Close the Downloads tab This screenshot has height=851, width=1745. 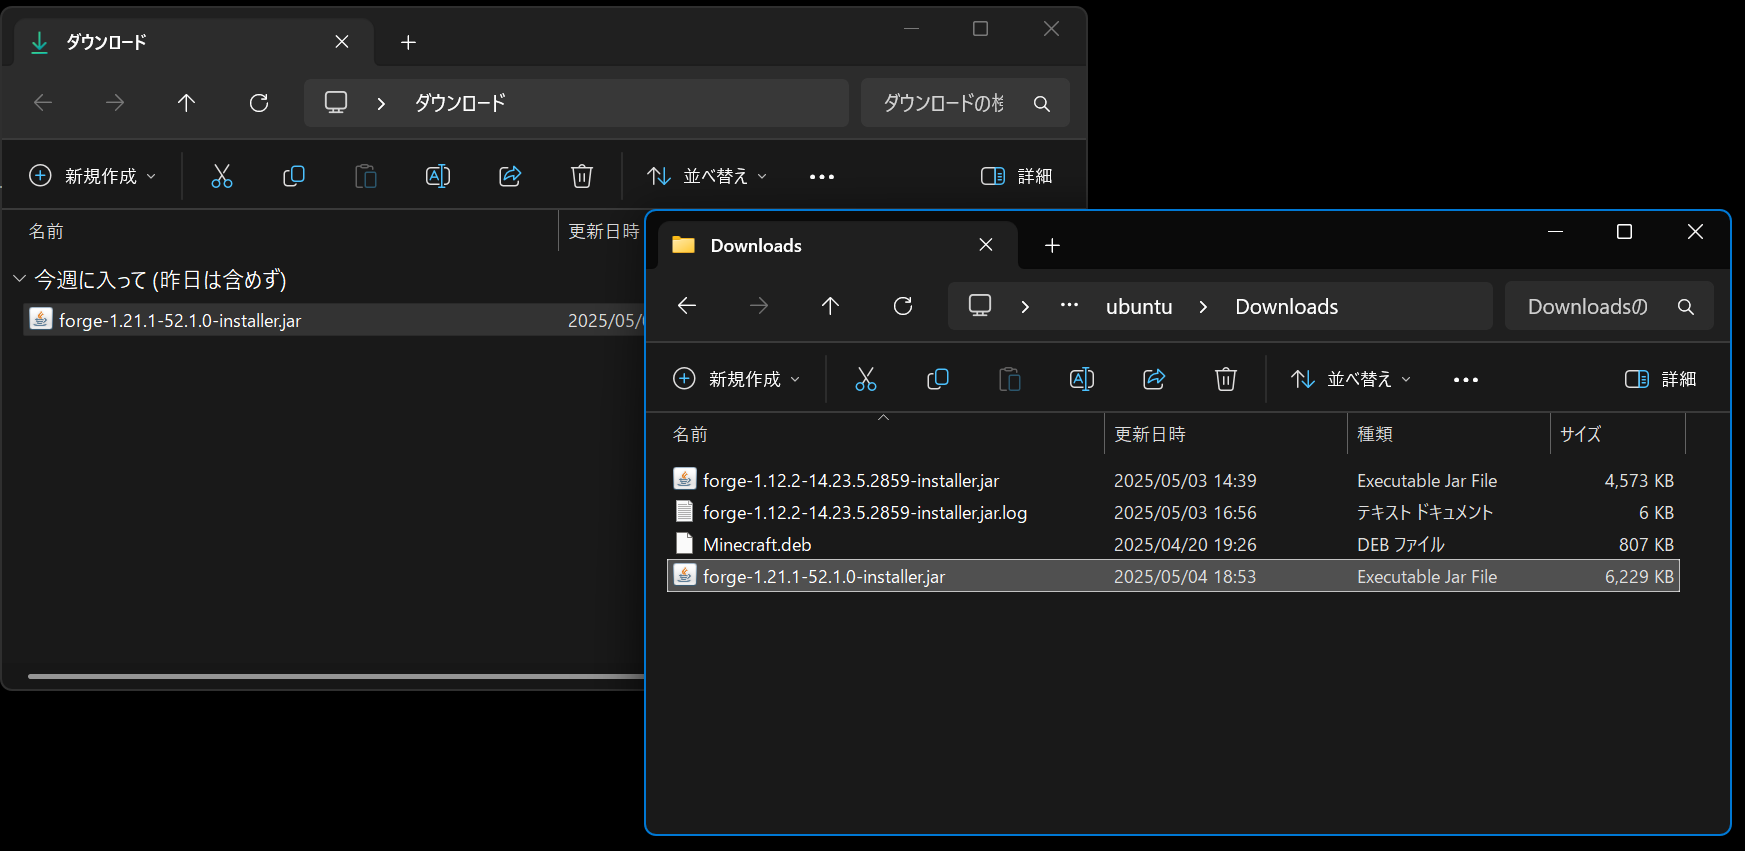(x=986, y=245)
